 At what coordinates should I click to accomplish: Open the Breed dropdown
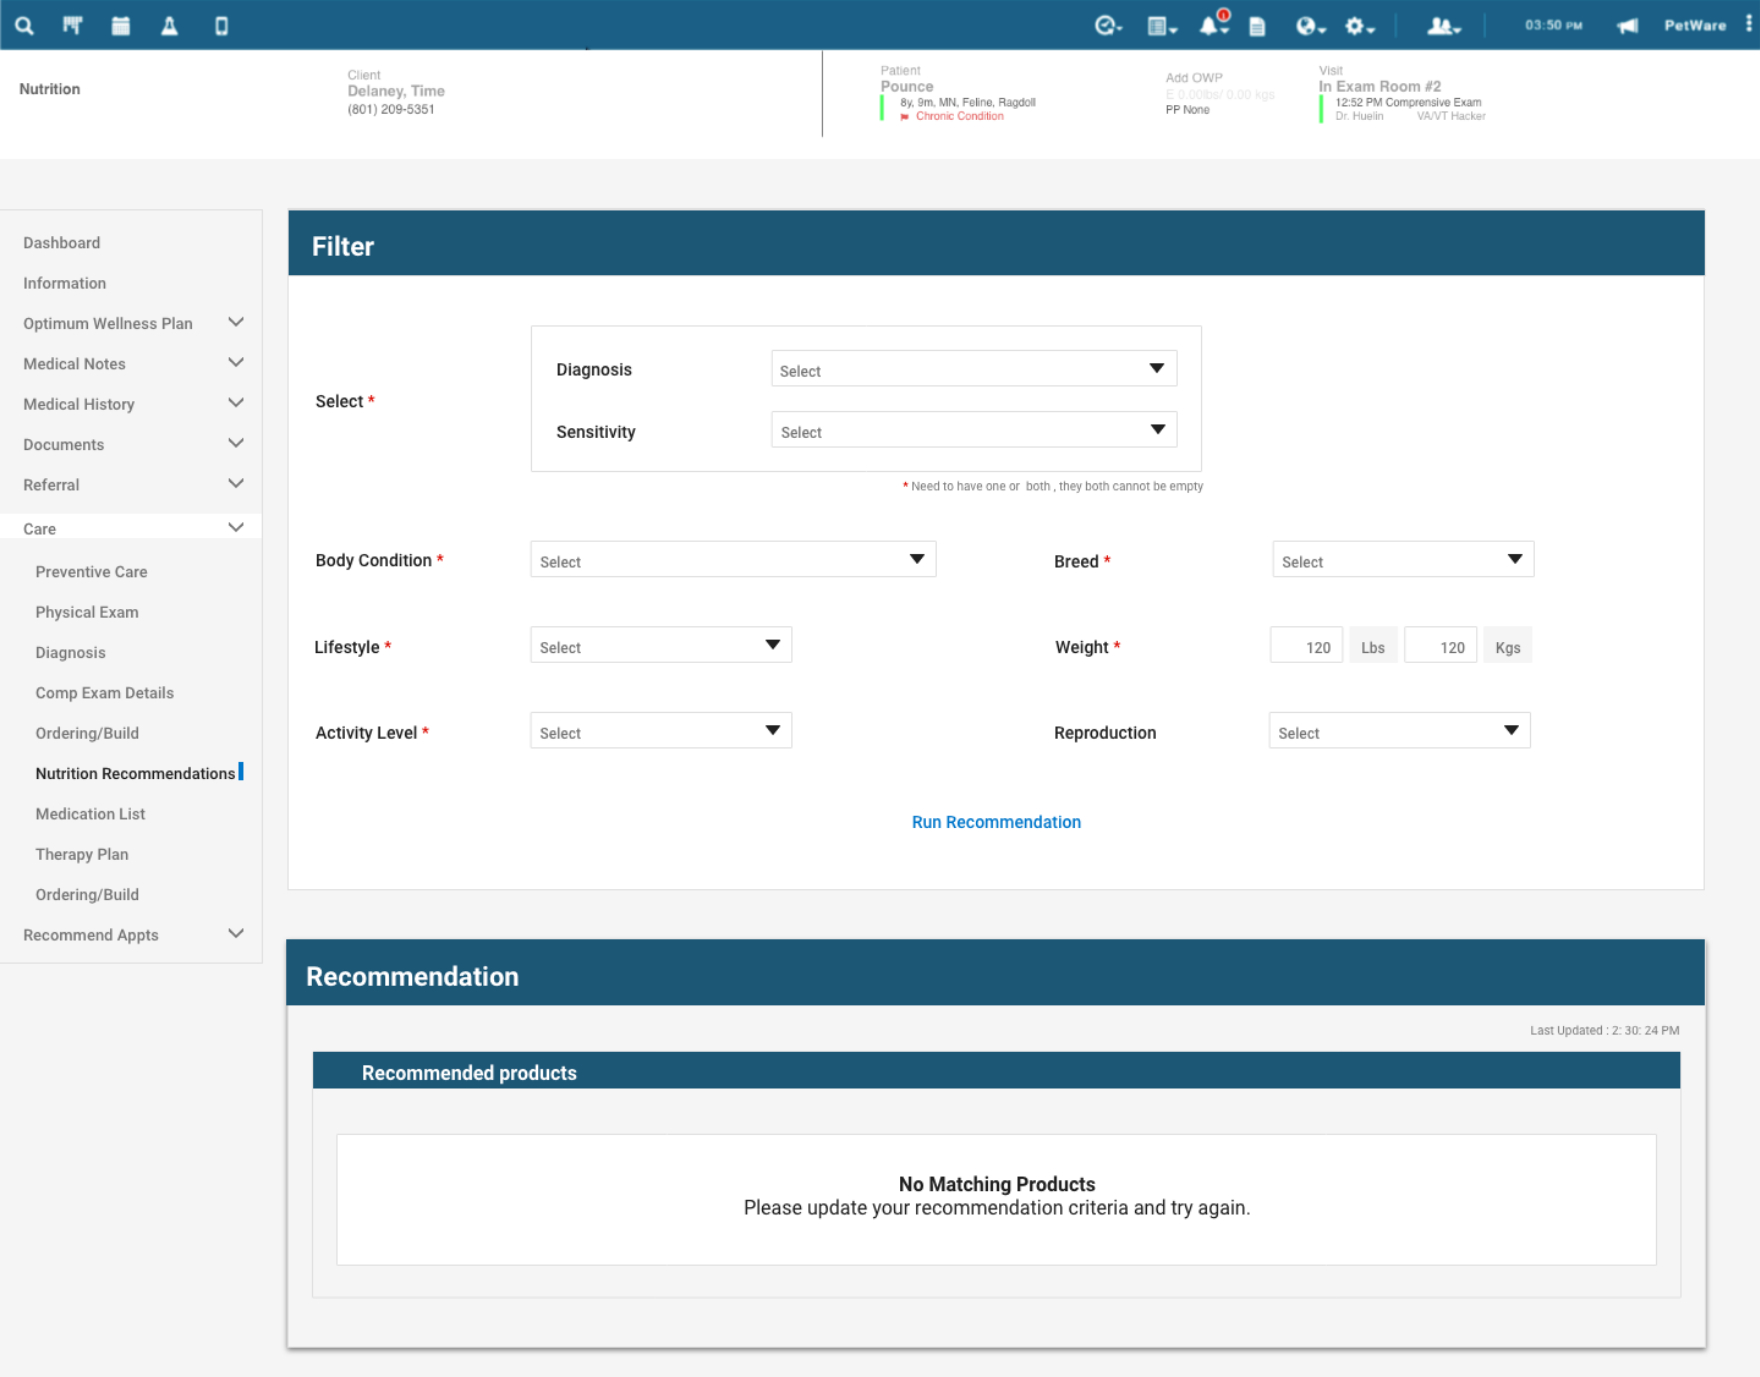coord(1403,560)
